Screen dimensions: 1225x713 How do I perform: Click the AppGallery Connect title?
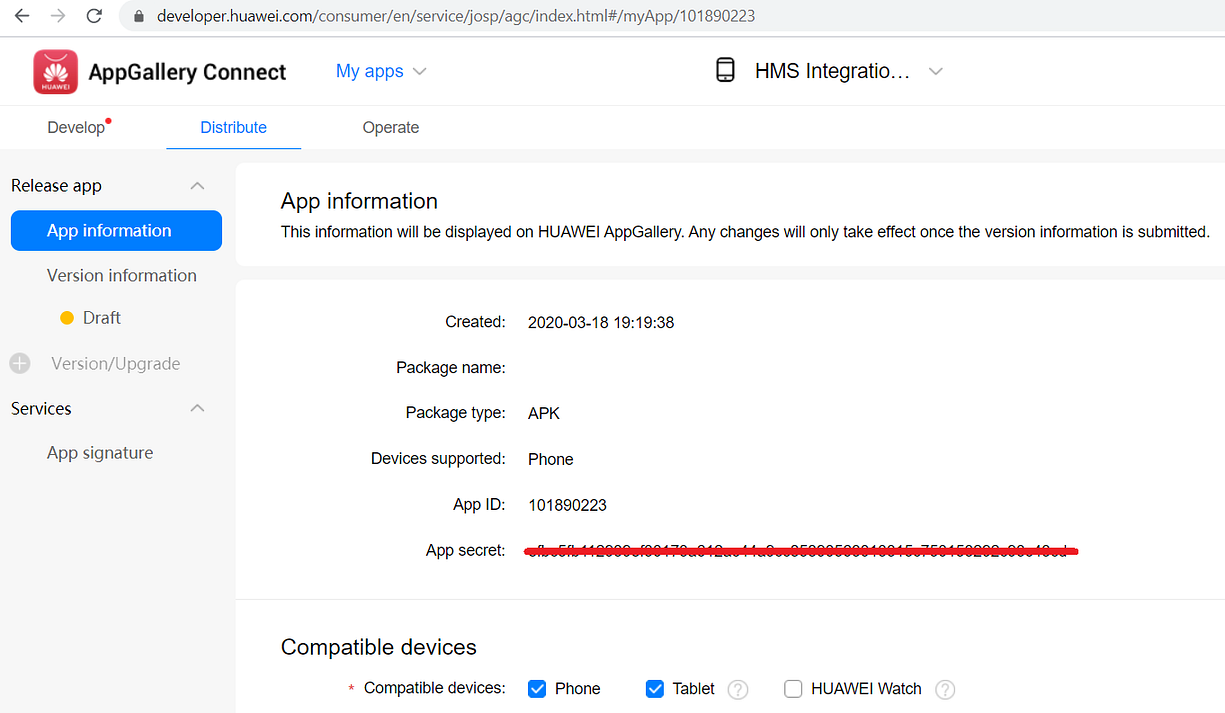click(x=187, y=72)
